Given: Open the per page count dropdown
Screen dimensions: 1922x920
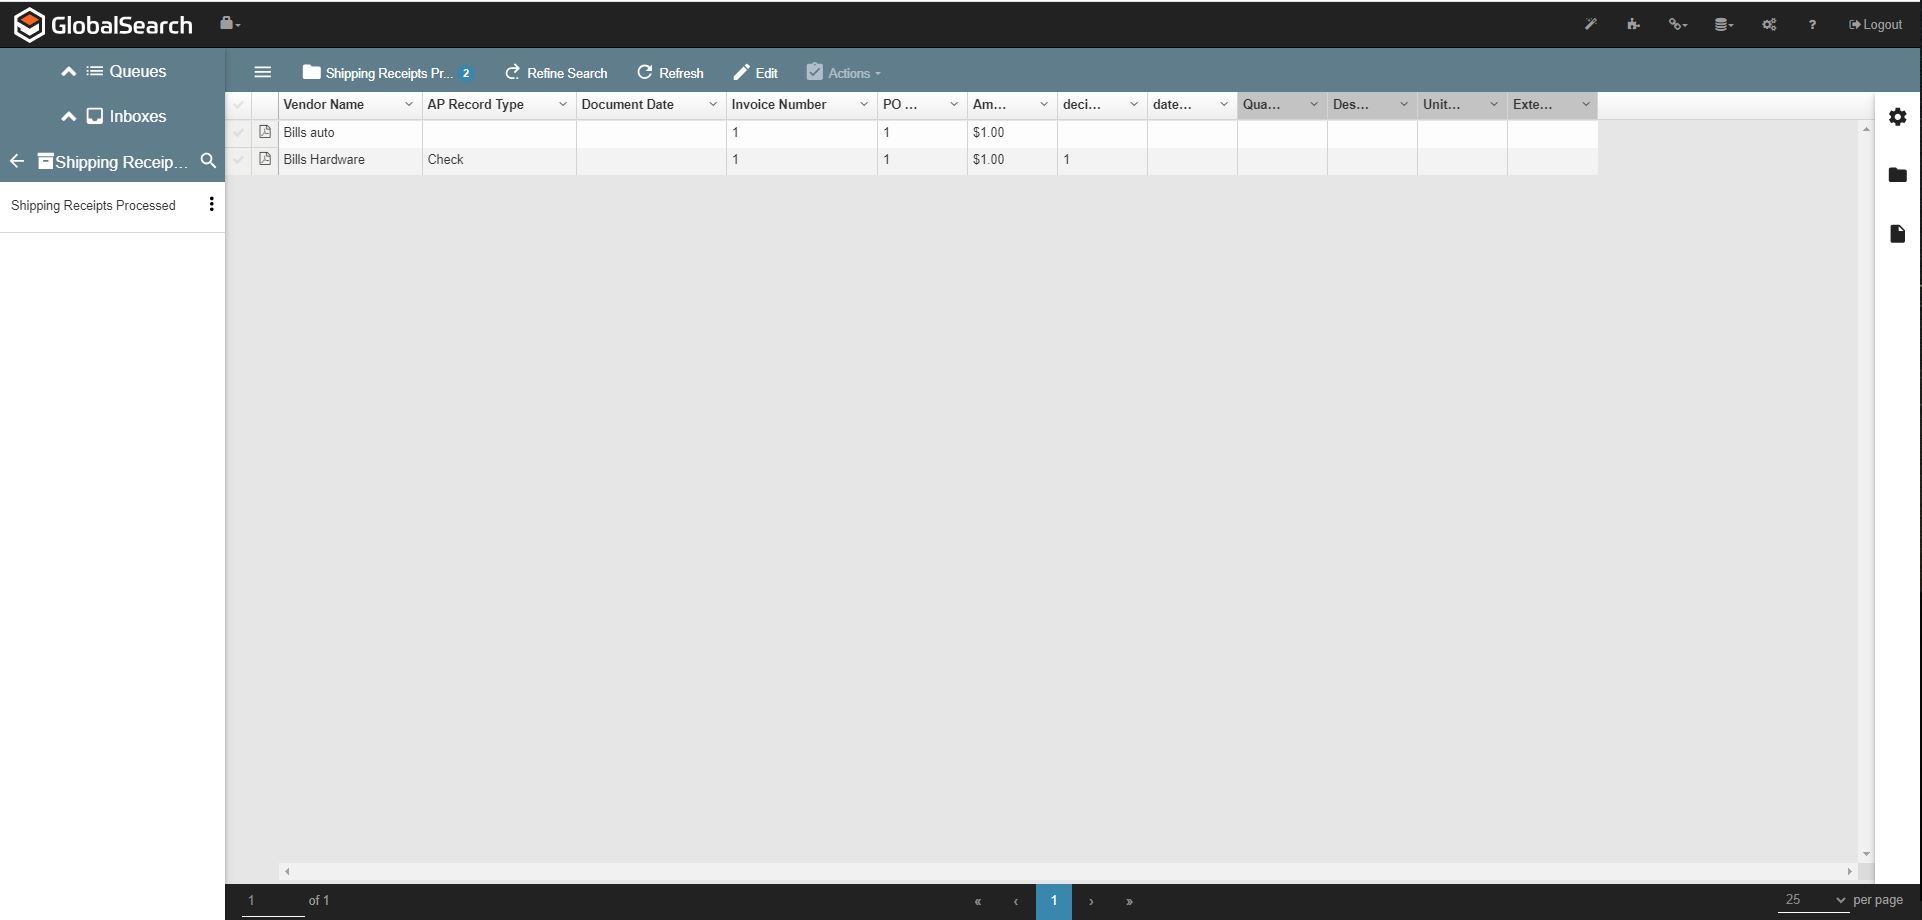Looking at the screenshot, I should 1813,900.
